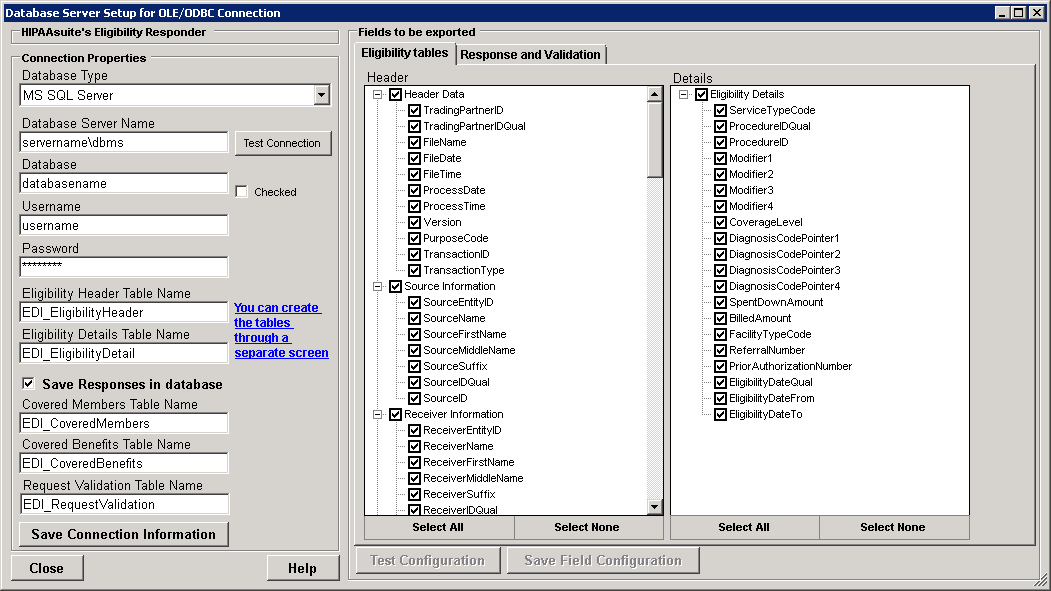Screen dimensions: 1051x591
Task: Uncheck the ServiceTypeCode field checkbox
Action: (720, 111)
